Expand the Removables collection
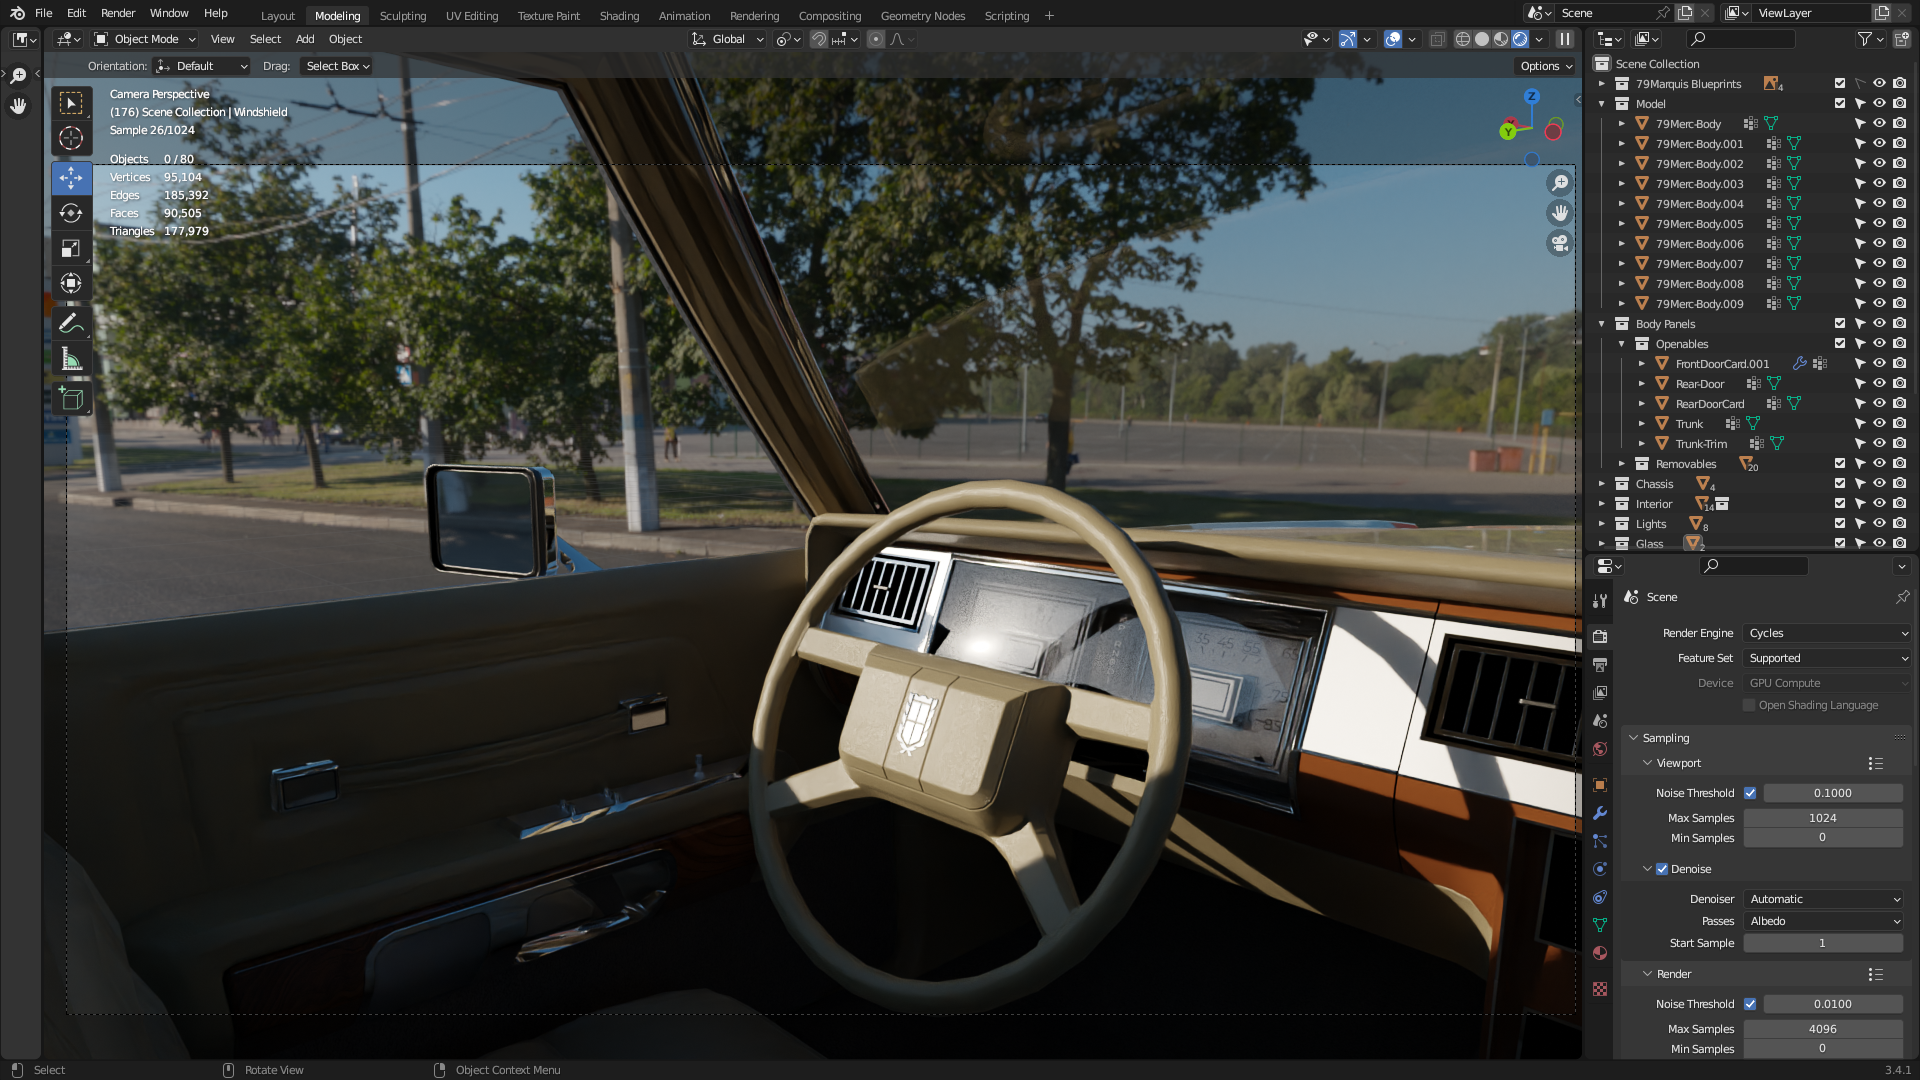Image resolution: width=1920 pixels, height=1080 pixels. pos(1622,464)
